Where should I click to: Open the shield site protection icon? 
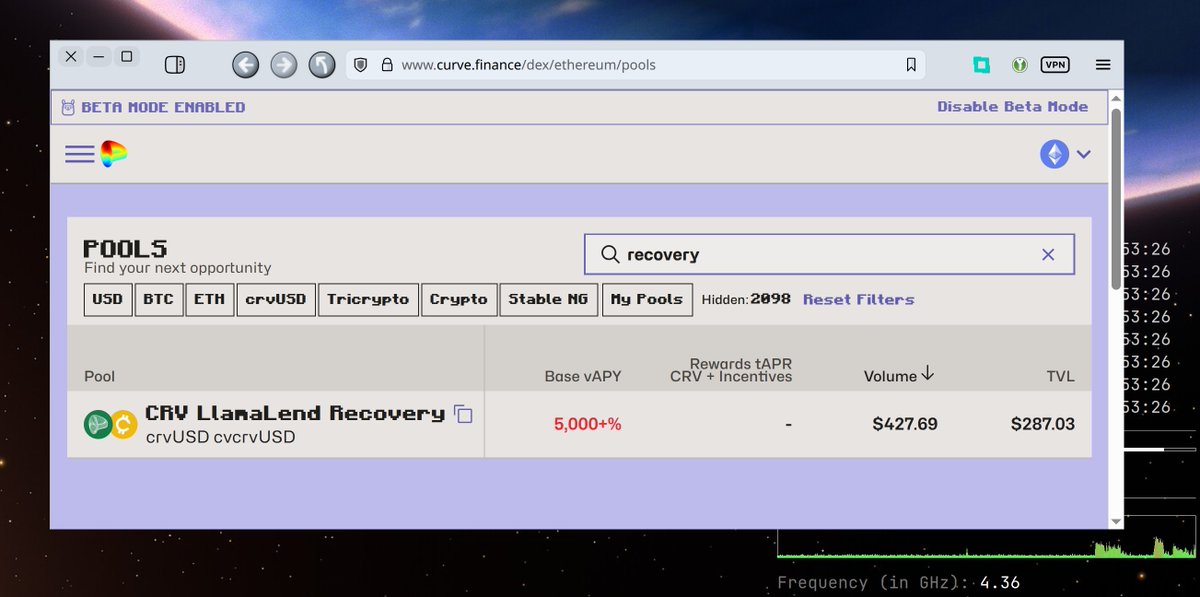point(361,65)
